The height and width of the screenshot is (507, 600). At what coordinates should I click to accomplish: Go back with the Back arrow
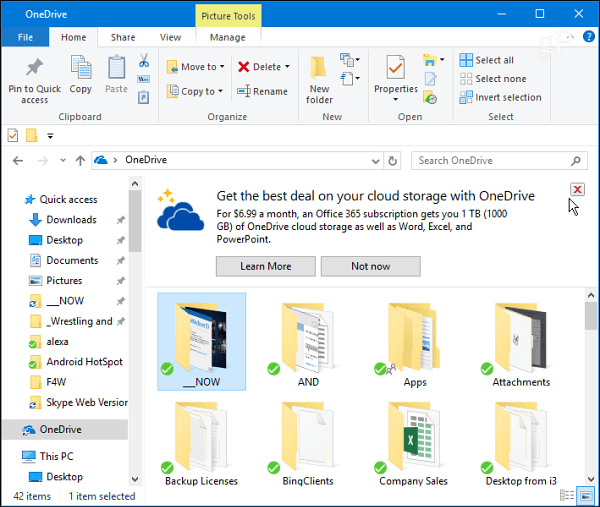point(18,161)
